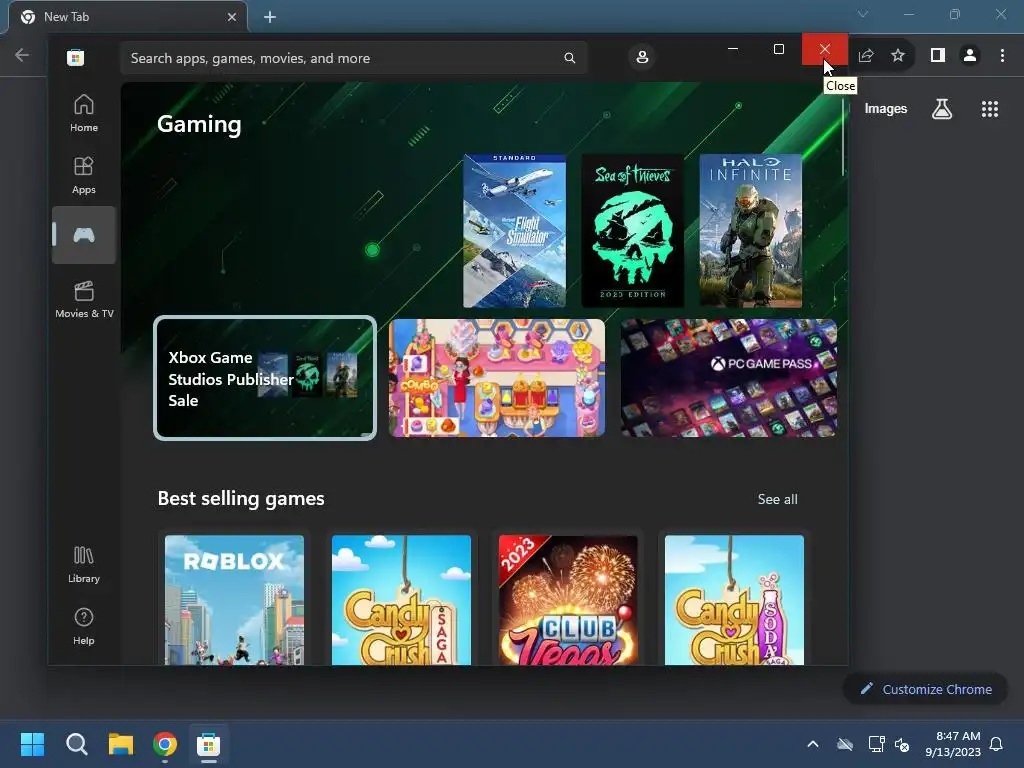
Task: Select the Gaming controller icon in sidebar
Action: click(84, 235)
